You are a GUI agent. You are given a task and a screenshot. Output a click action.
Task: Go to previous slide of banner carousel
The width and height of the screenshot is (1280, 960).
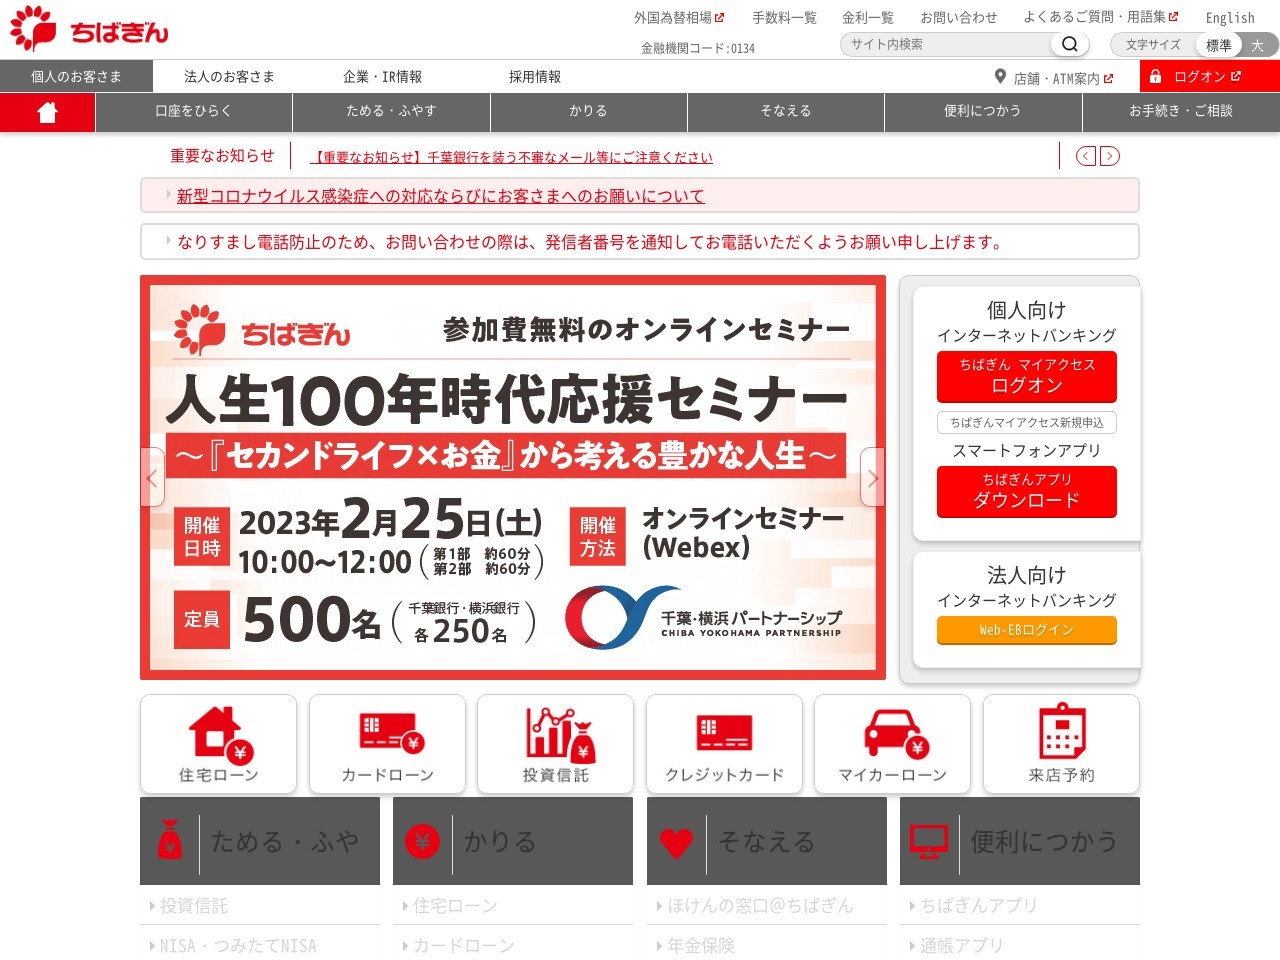(x=152, y=477)
